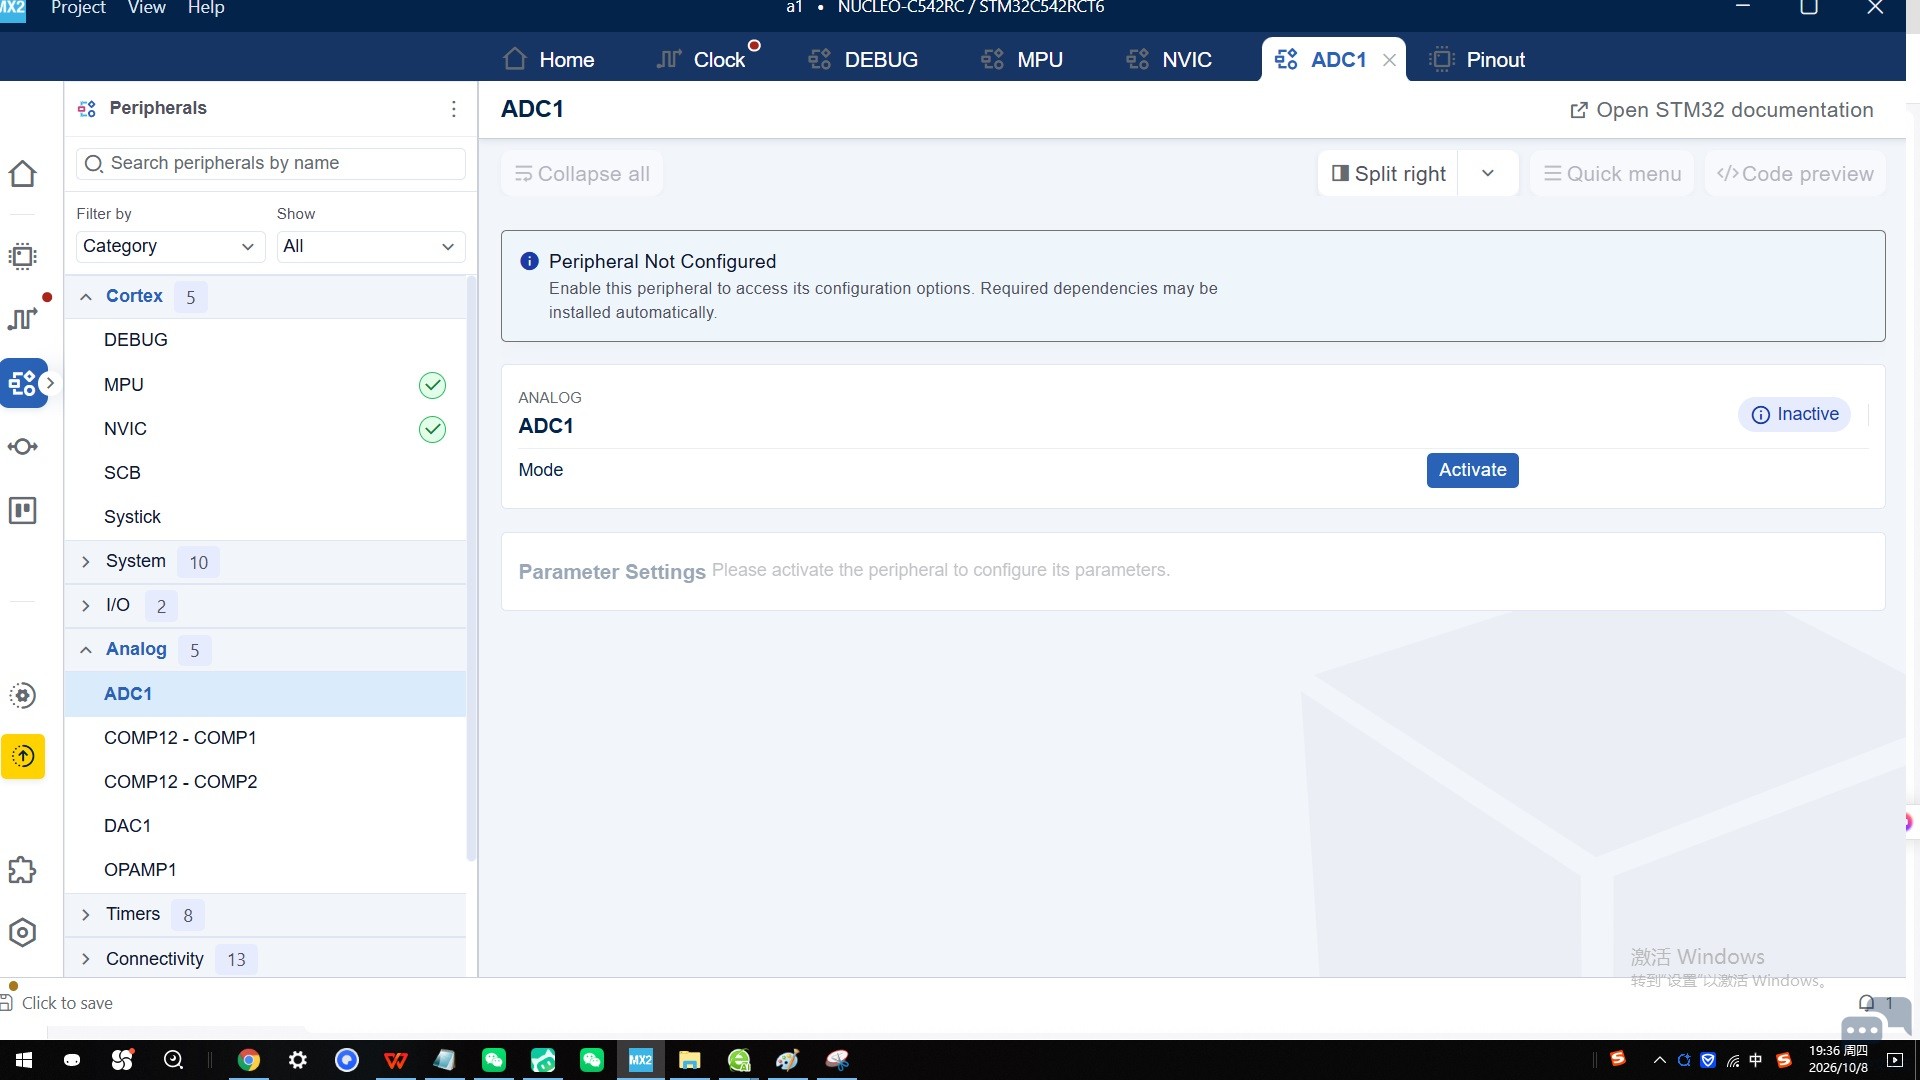Click the Activate button for ADC1
The height and width of the screenshot is (1080, 1920).
(1472, 470)
